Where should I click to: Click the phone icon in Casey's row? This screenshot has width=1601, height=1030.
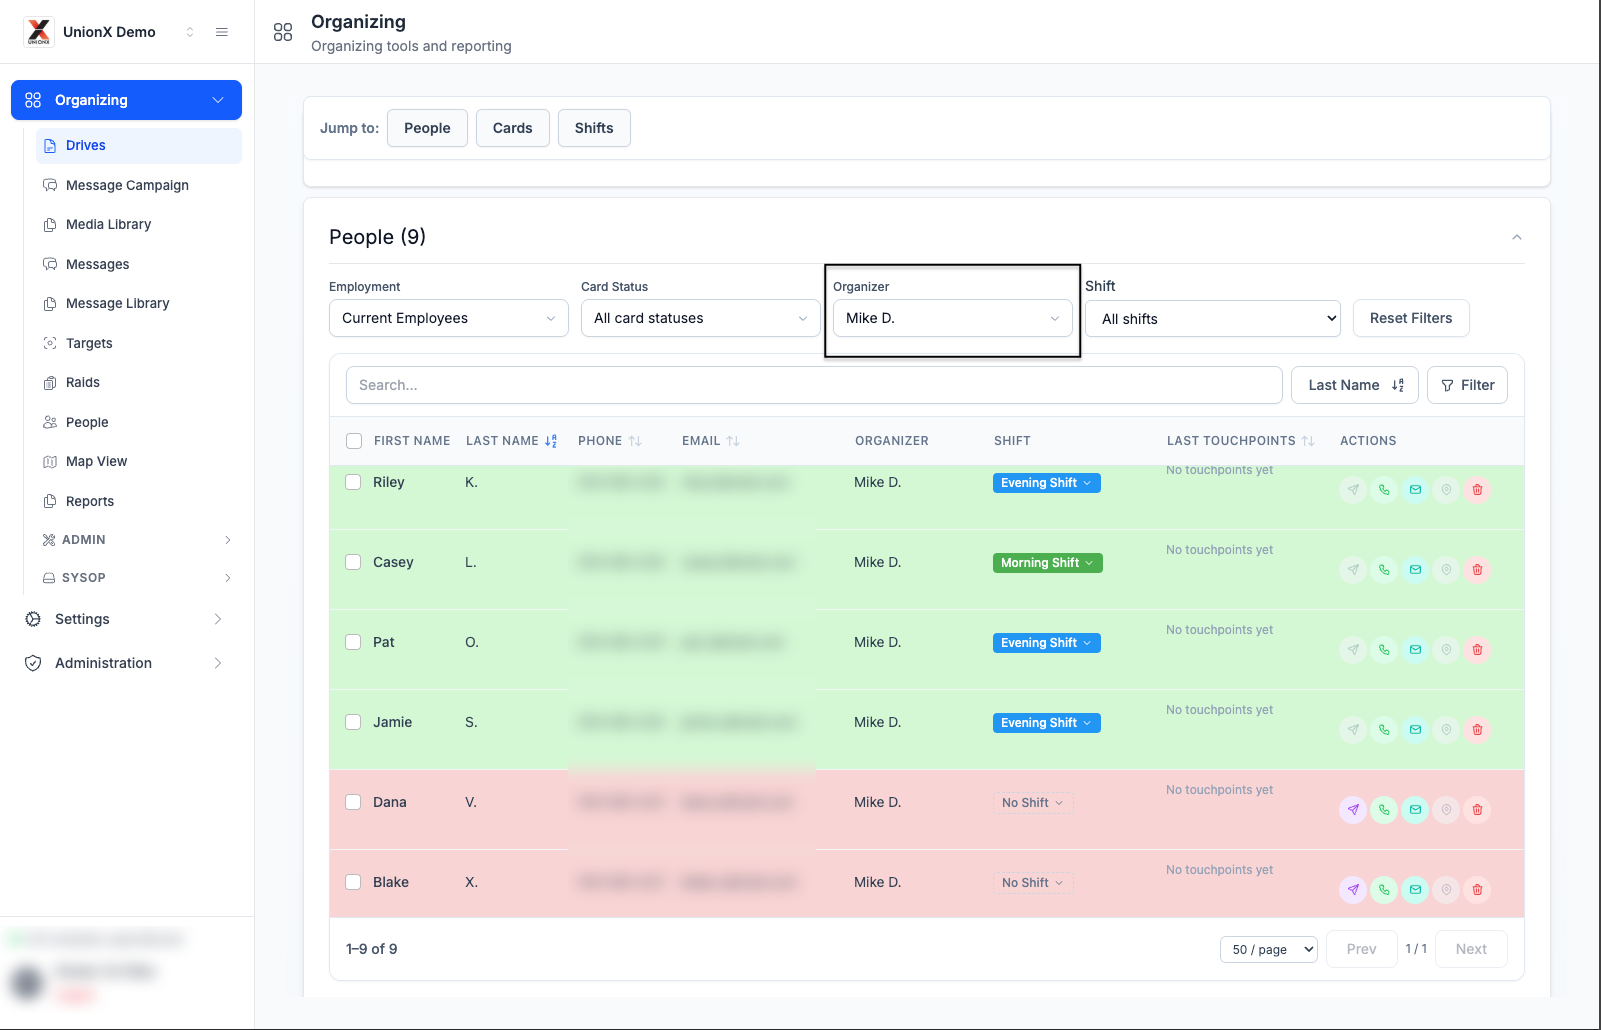point(1384,570)
